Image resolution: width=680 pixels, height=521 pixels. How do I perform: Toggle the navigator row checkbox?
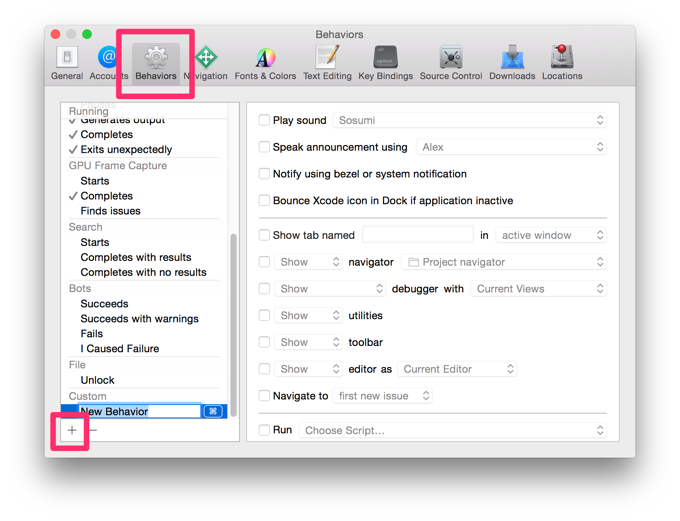[264, 262]
